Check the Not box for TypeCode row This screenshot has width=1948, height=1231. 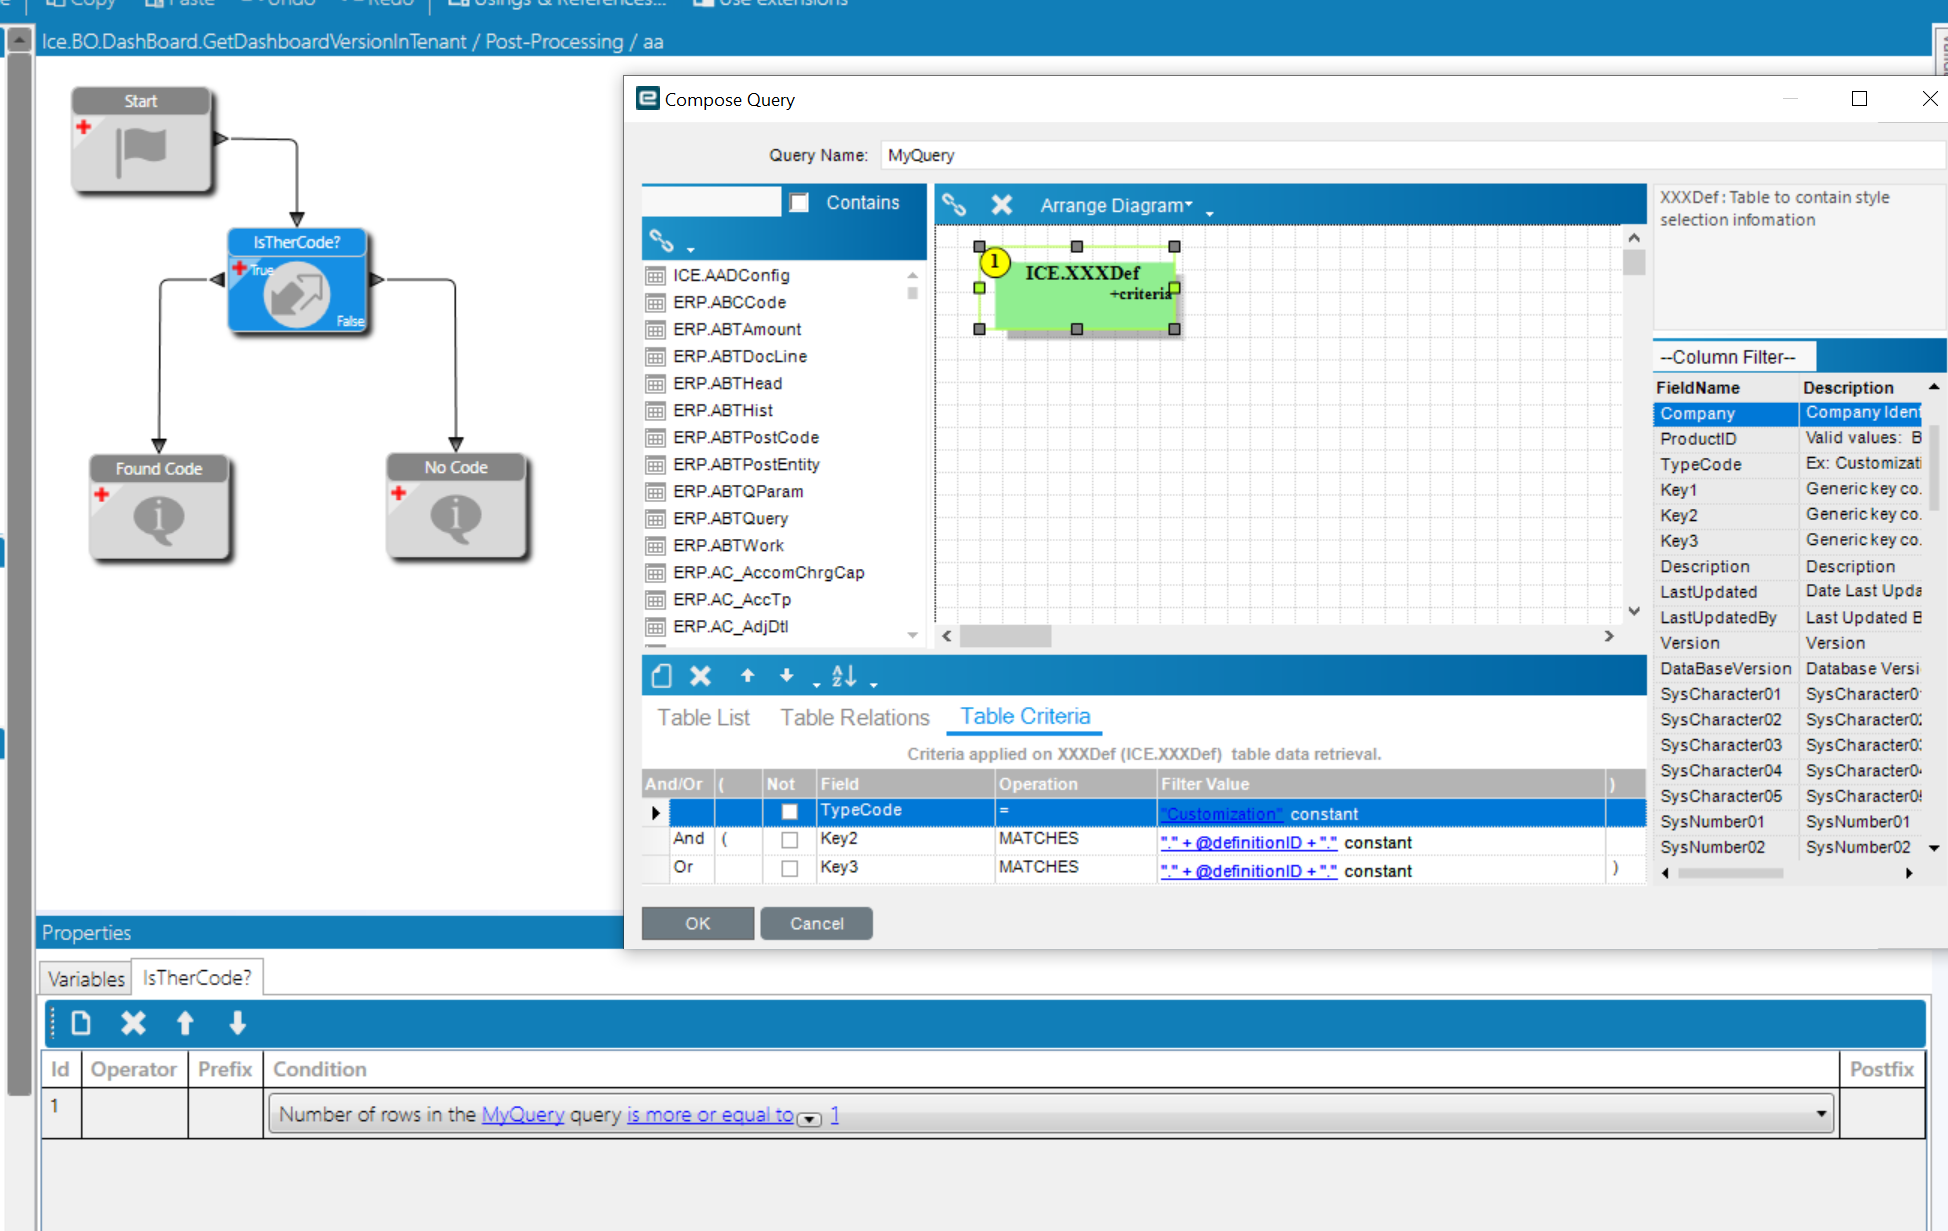789,812
